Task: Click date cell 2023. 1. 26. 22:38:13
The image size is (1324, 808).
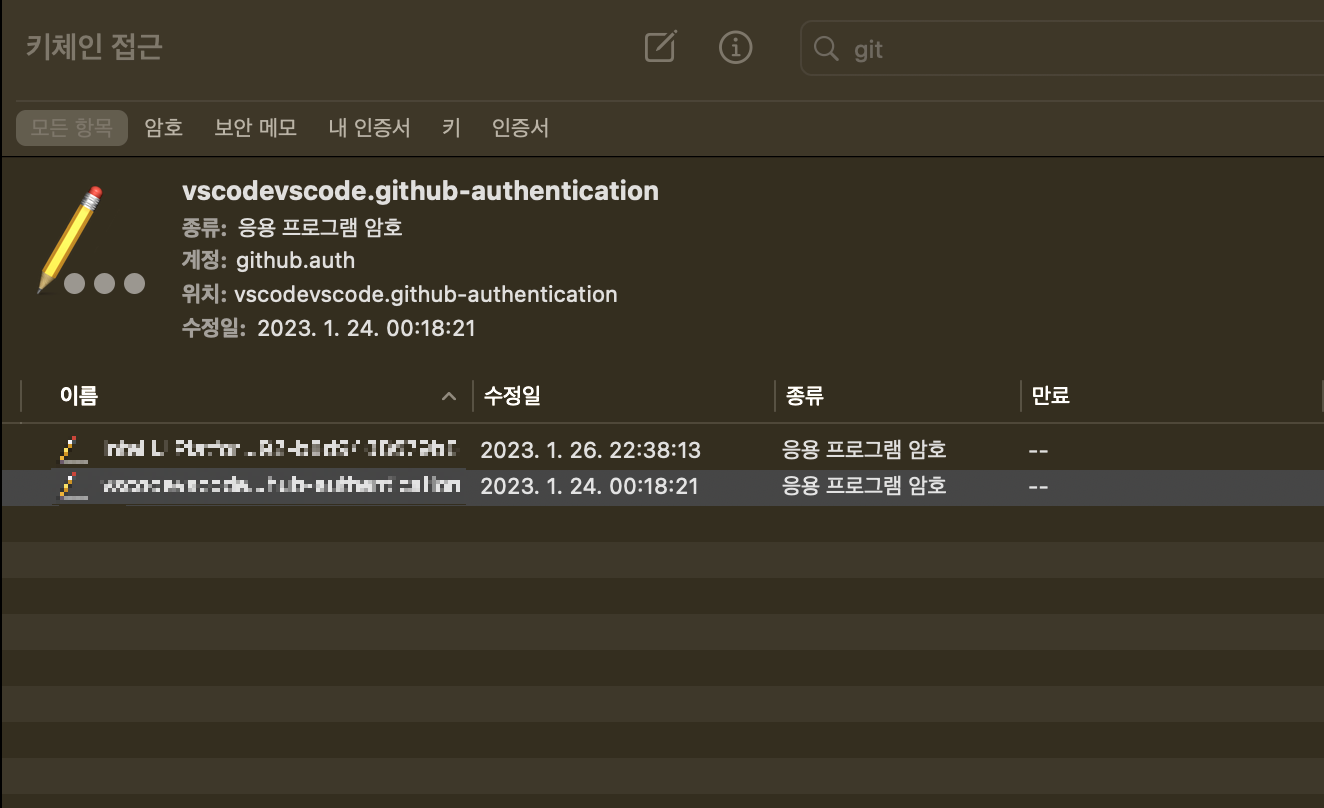Action: [590, 450]
